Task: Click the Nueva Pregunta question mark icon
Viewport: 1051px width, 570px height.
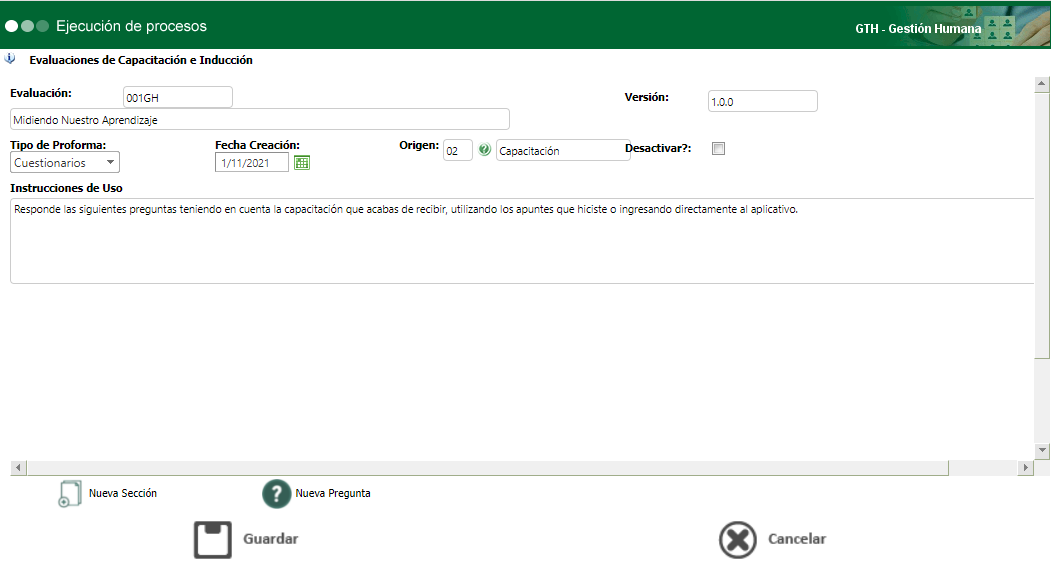Action: pos(276,494)
